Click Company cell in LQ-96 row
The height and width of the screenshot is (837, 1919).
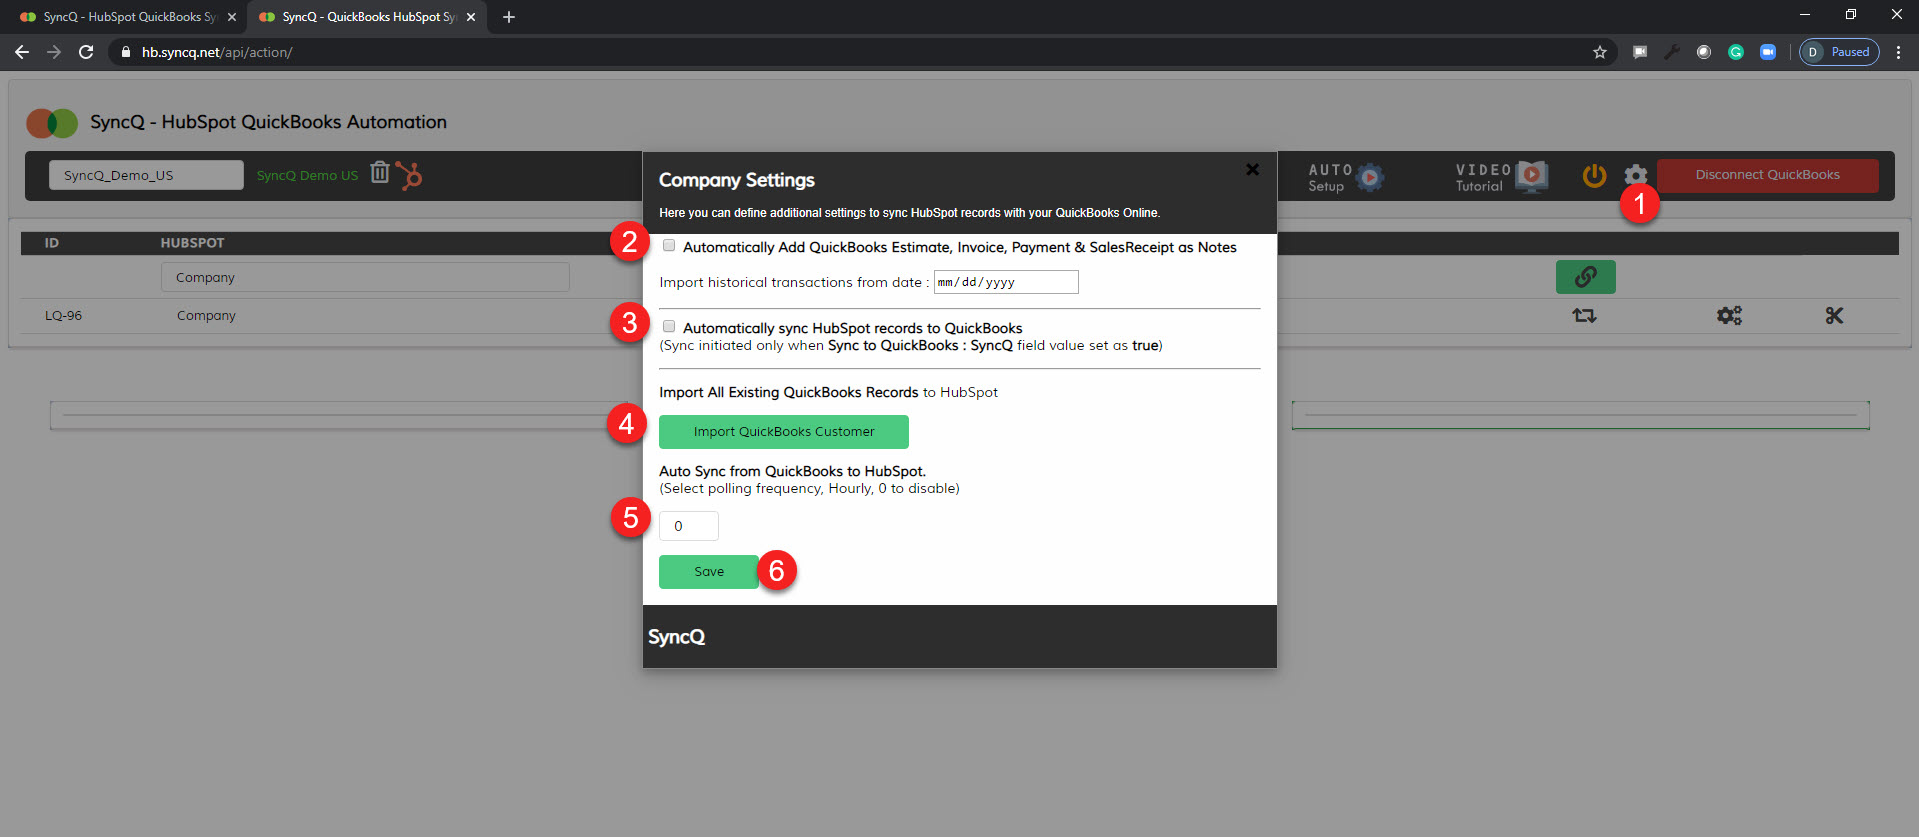pyautogui.click(x=206, y=316)
